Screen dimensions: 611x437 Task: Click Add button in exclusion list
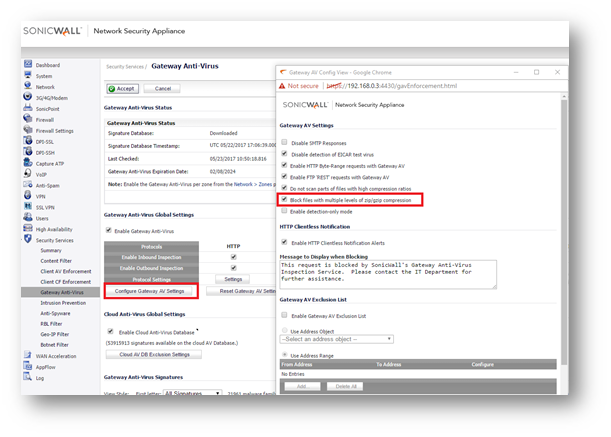(302, 386)
